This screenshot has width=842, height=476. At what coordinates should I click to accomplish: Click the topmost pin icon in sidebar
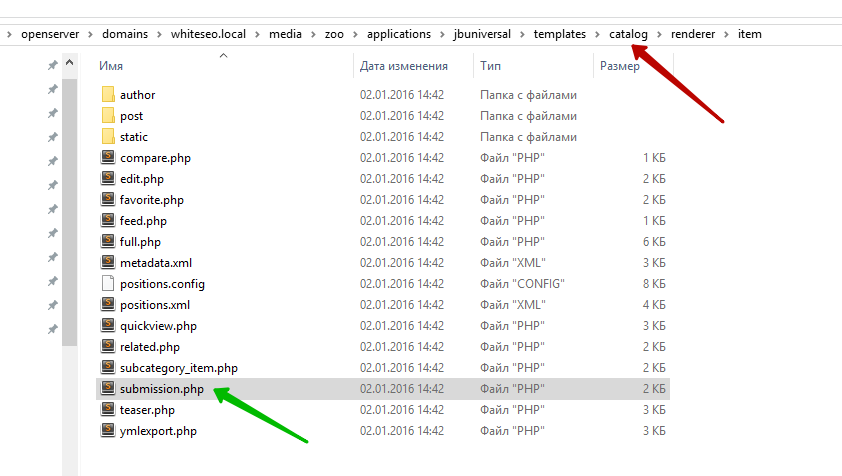click(x=52, y=66)
